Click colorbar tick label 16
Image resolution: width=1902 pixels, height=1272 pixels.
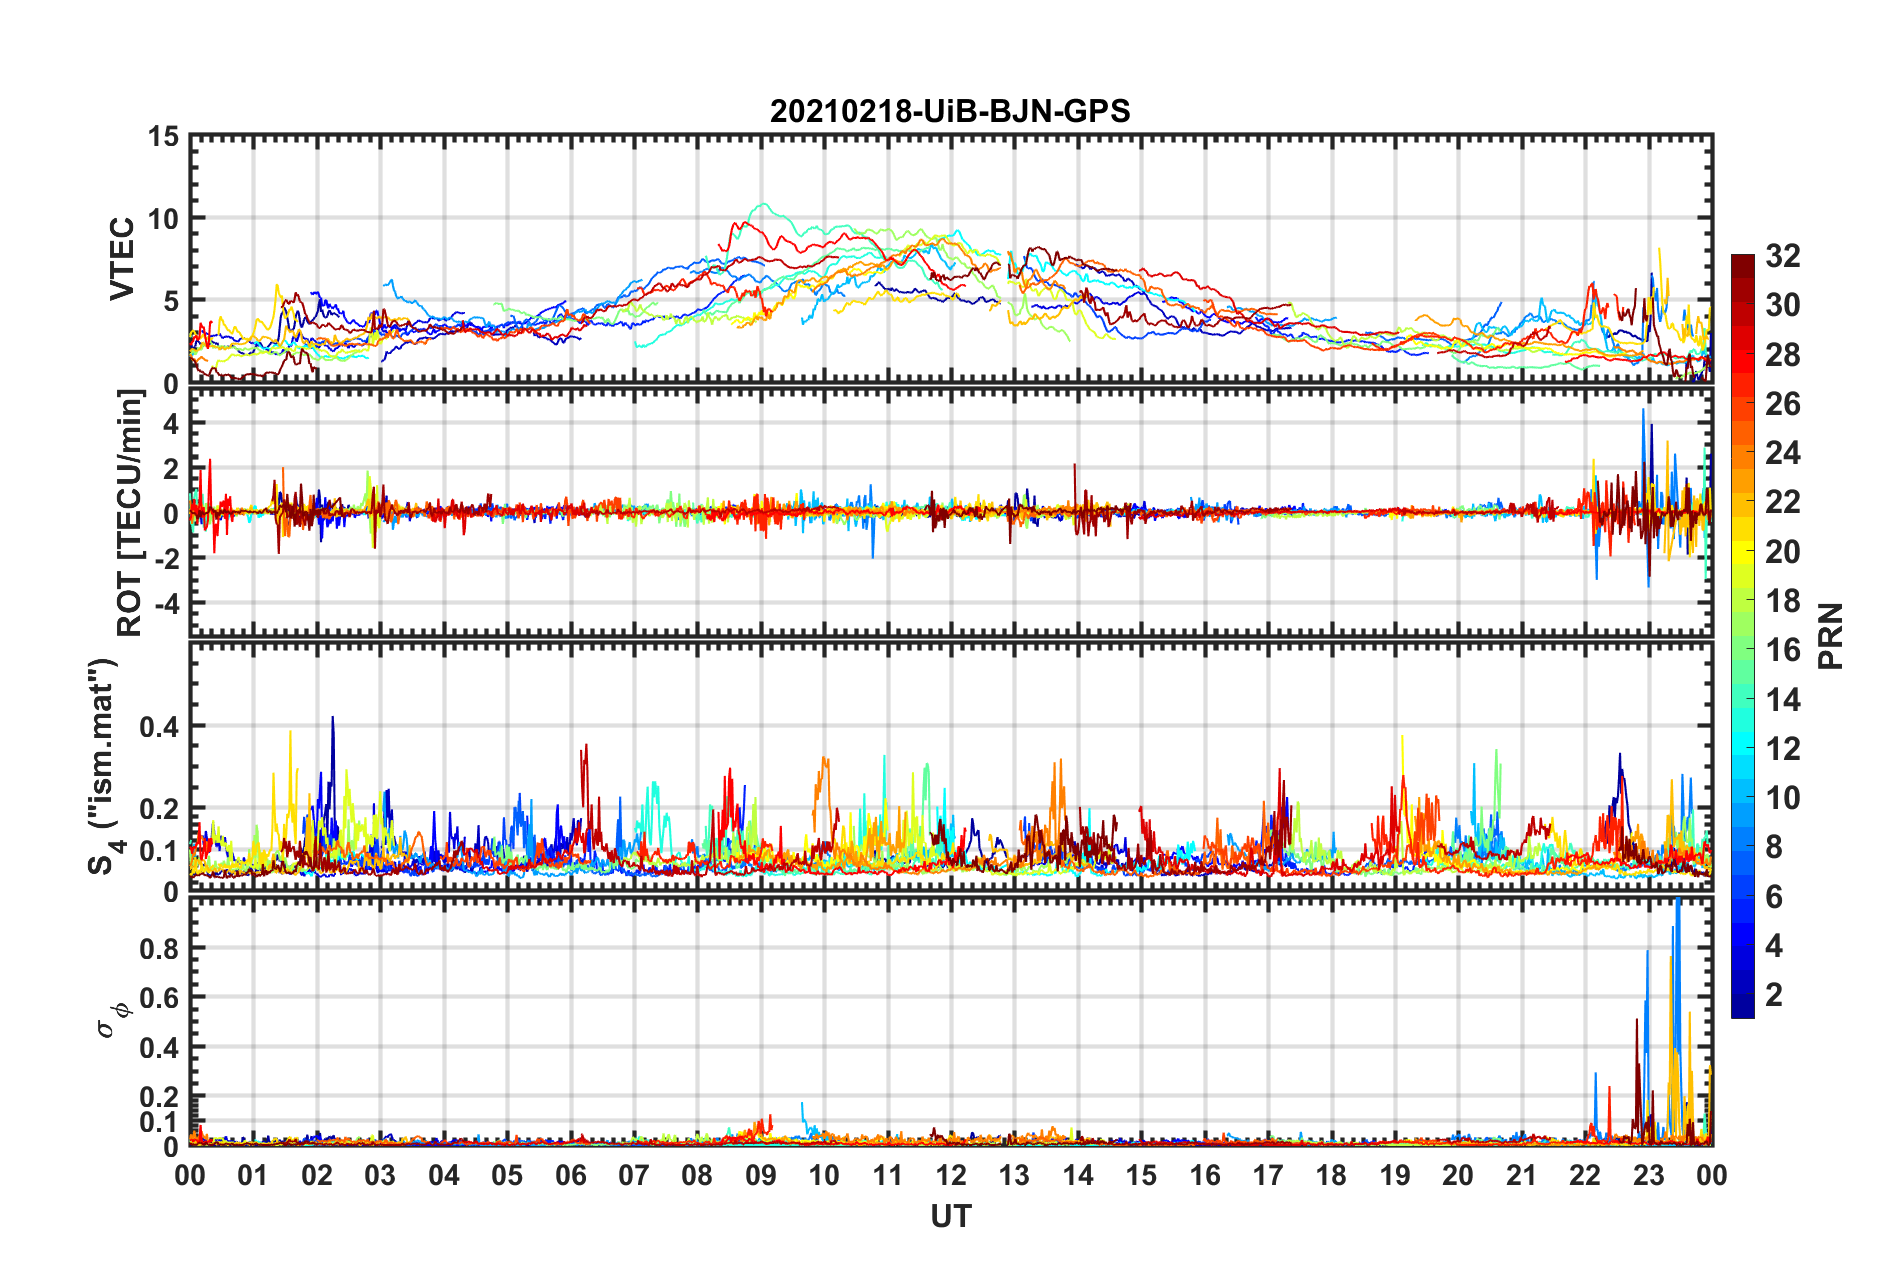[1783, 650]
